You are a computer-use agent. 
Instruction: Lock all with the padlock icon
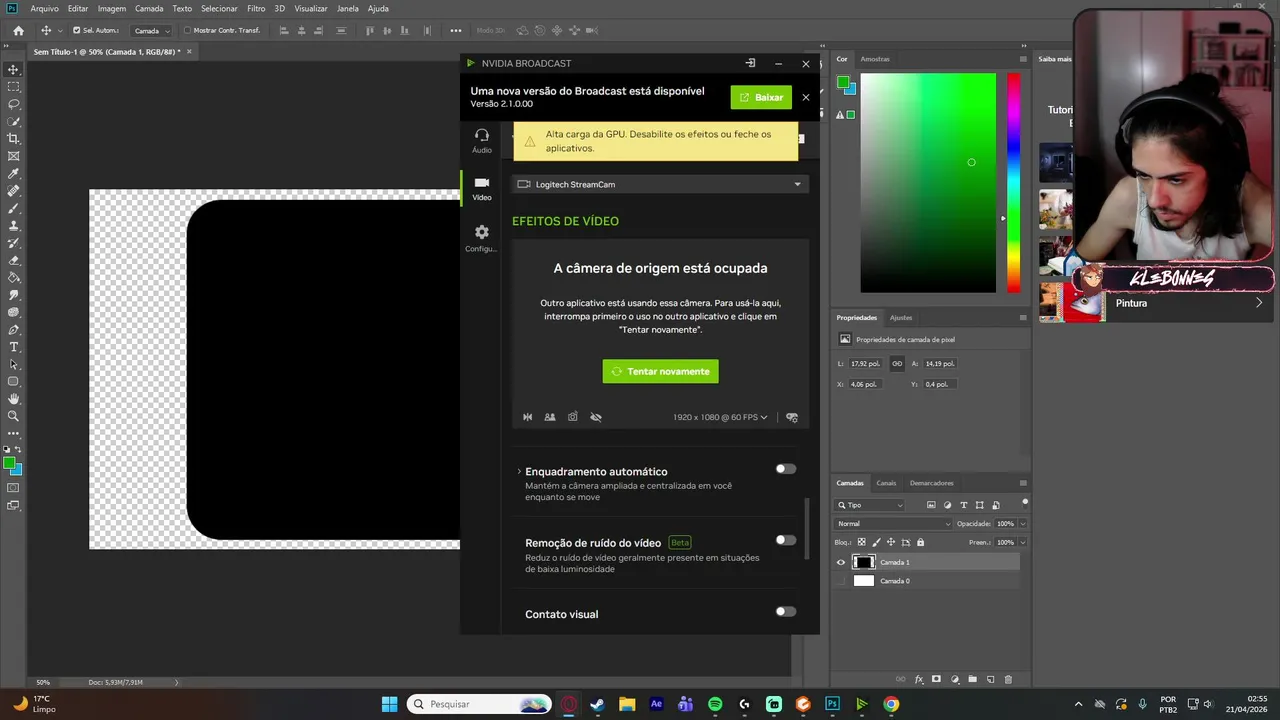click(x=921, y=542)
